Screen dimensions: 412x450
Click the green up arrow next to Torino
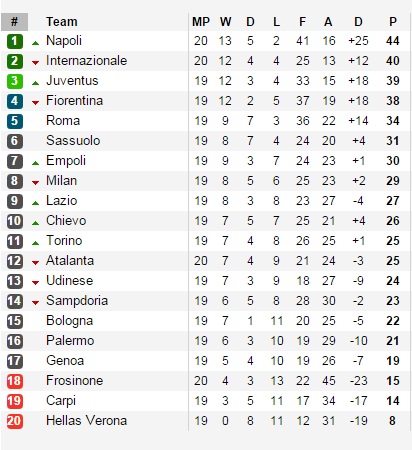(35, 243)
